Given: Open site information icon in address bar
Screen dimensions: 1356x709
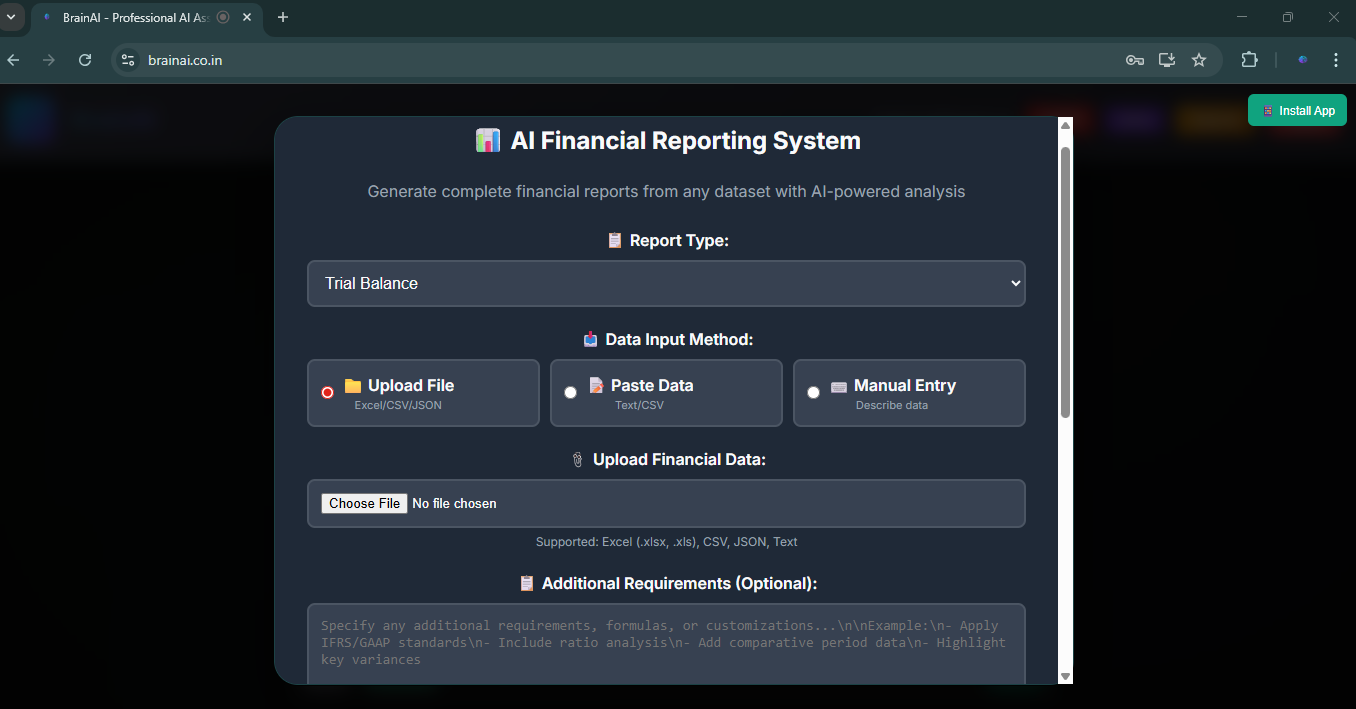Looking at the screenshot, I should point(127,60).
